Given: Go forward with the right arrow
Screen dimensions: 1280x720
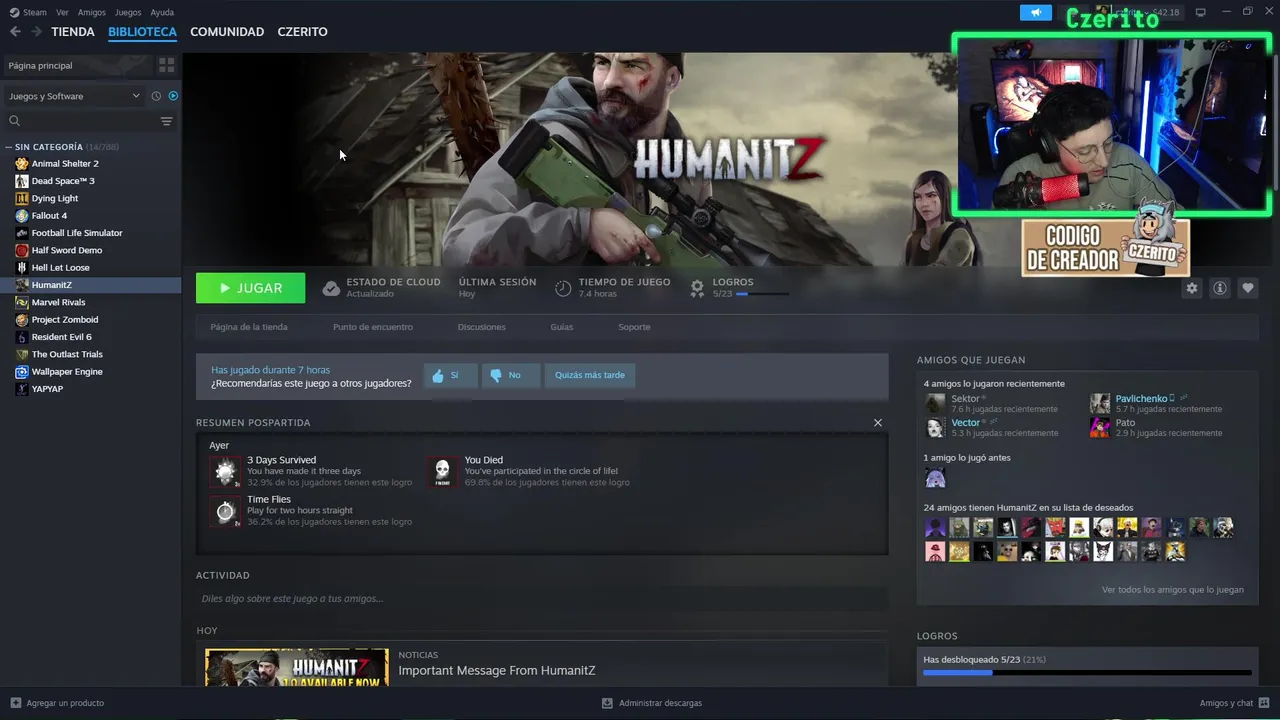Looking at the screenshot, I should pyautogui.click(x=36, y=32).
